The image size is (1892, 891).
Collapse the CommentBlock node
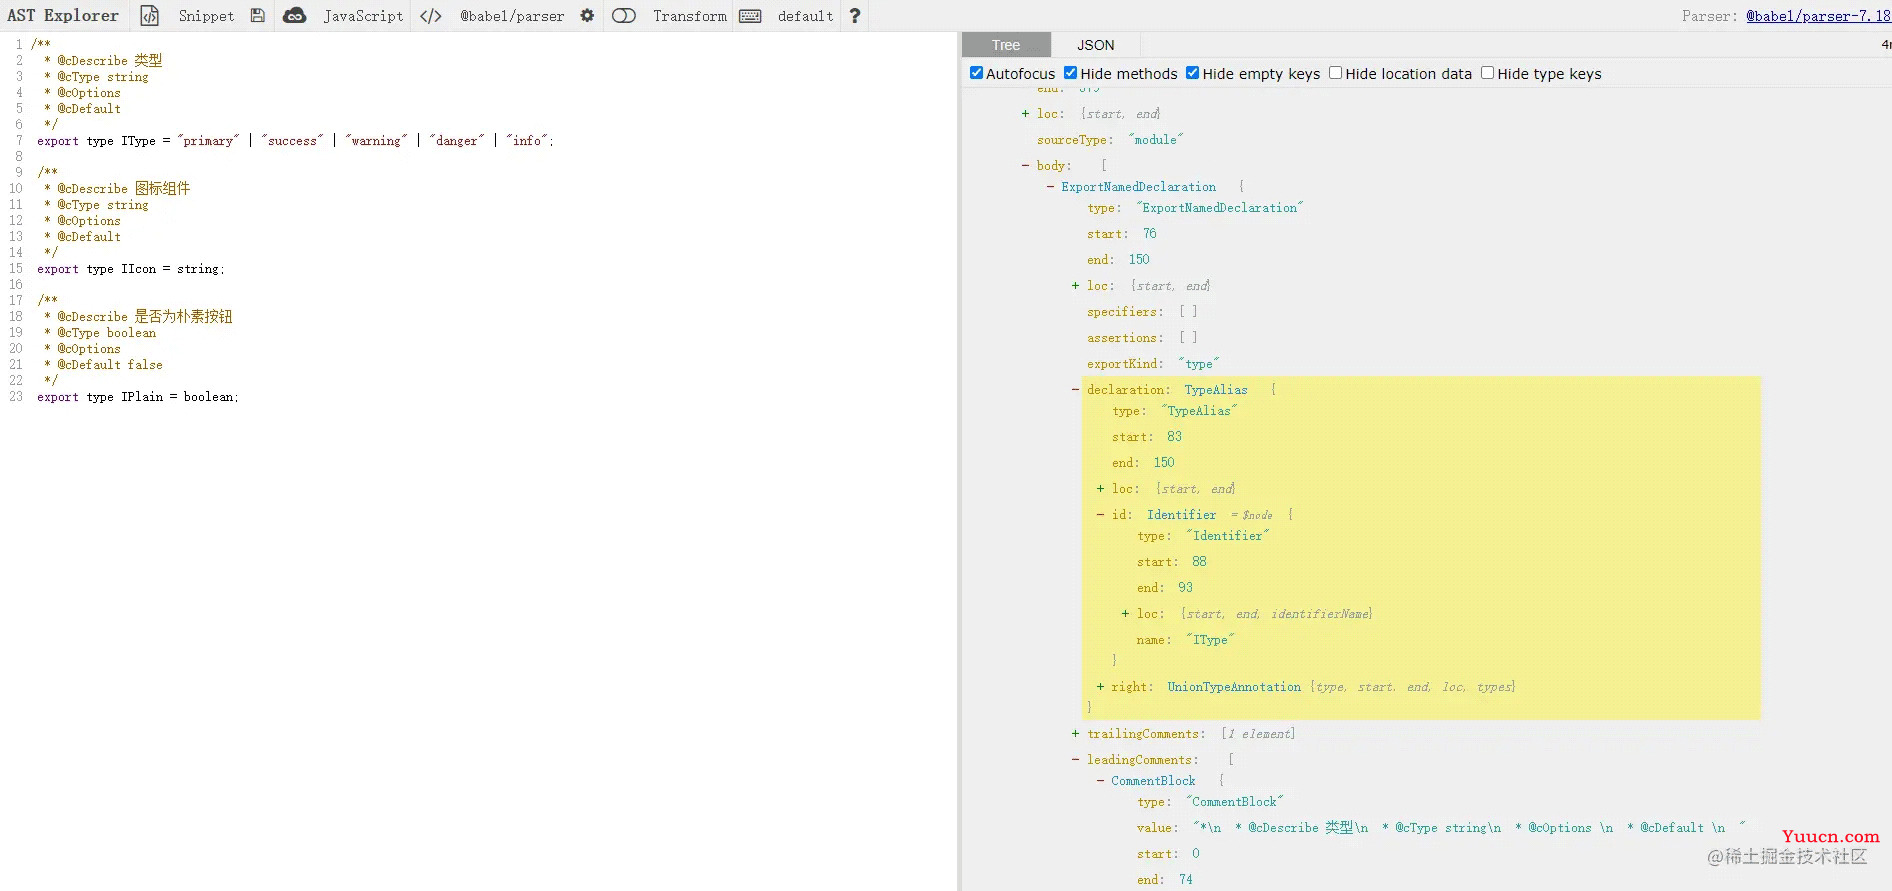pyautogui.click(x=1101, y=781)
